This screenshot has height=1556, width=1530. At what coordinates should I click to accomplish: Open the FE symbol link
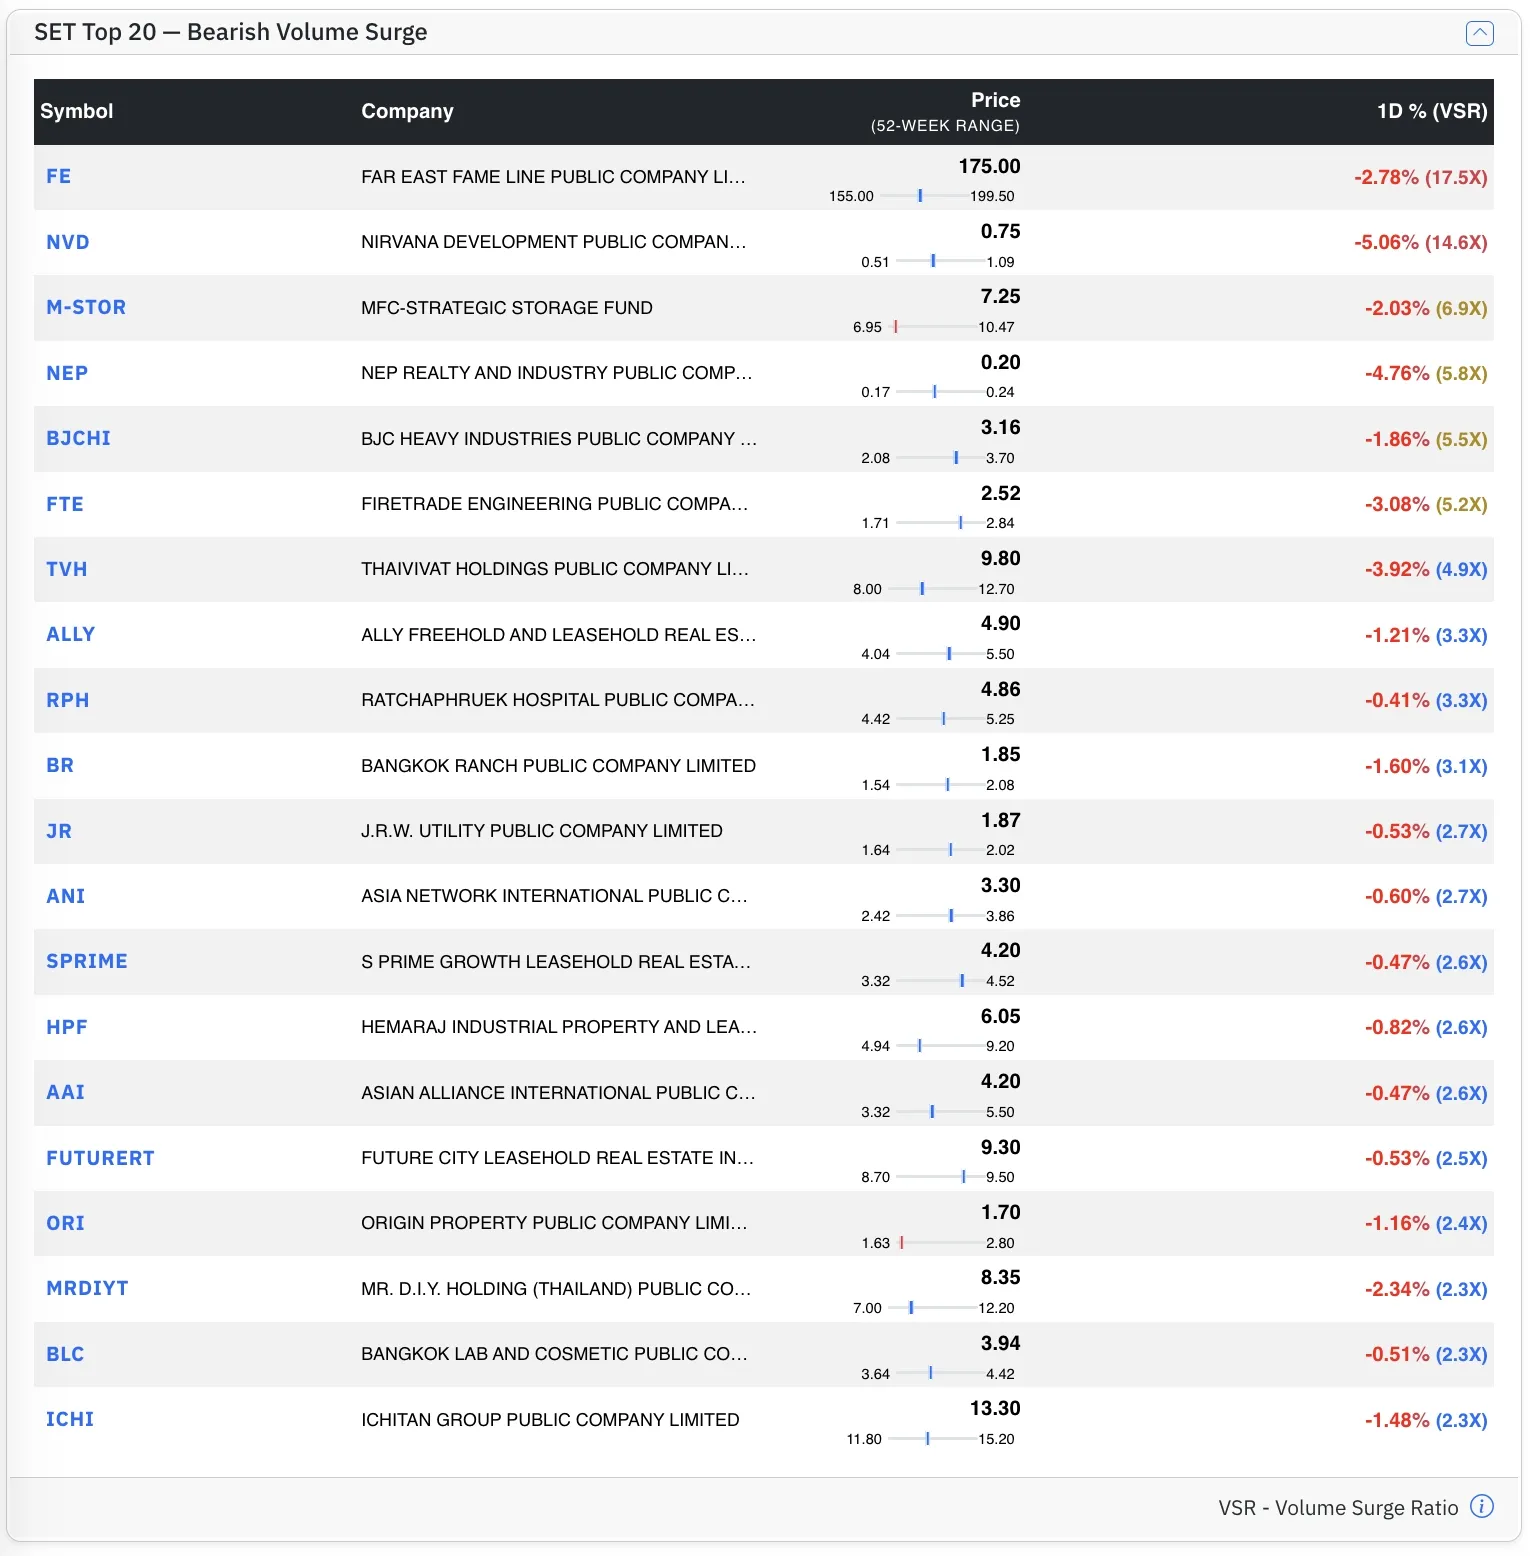(x=59, y=177)
